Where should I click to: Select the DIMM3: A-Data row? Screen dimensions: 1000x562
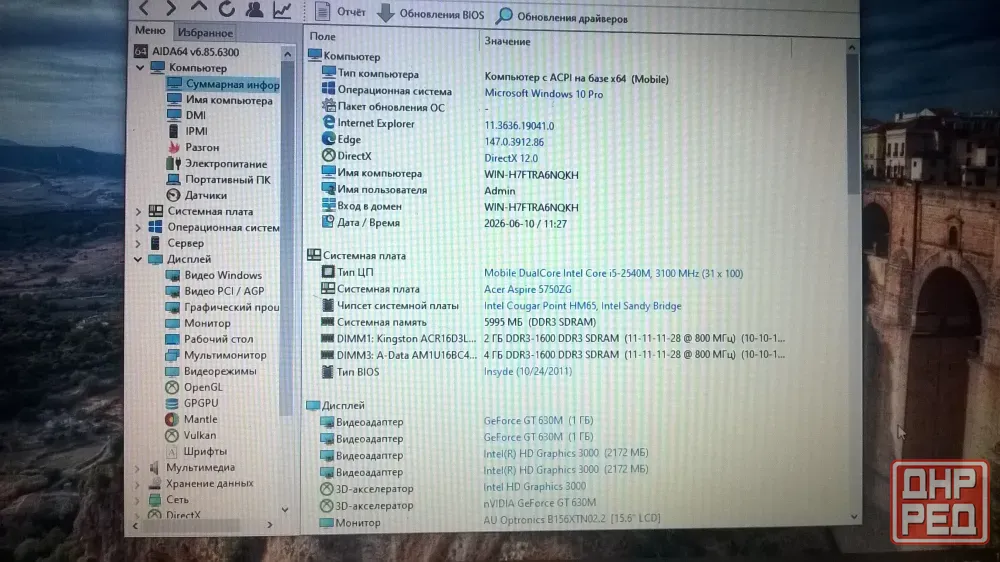point(553,355)
